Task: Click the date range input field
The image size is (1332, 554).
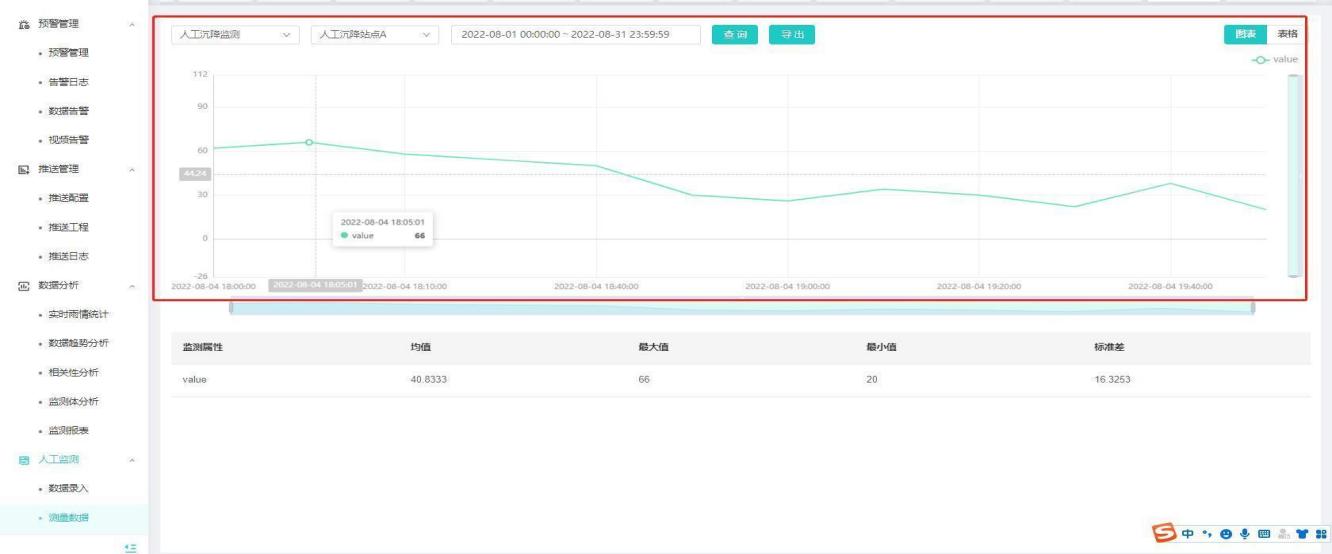Action: [x=576, y=34]
